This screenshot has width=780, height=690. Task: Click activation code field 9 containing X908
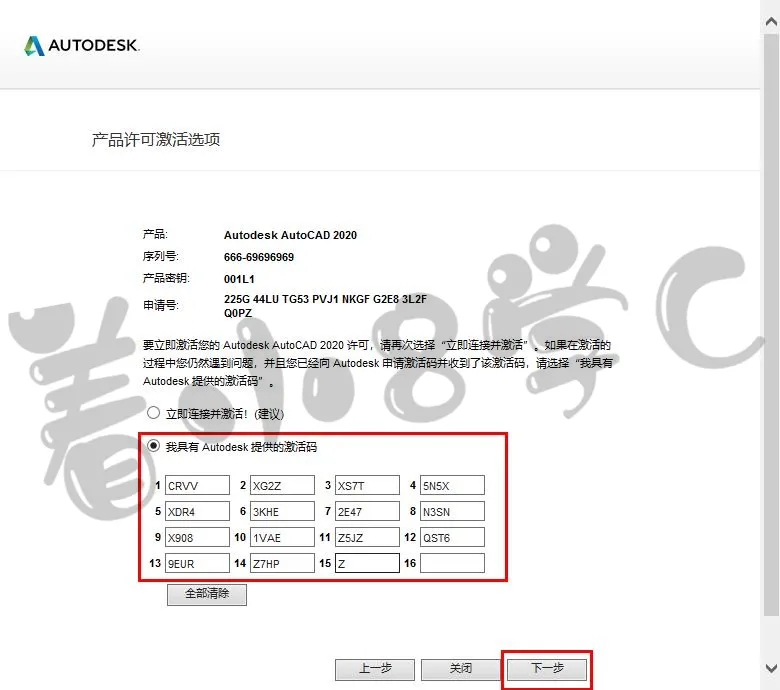197,537
